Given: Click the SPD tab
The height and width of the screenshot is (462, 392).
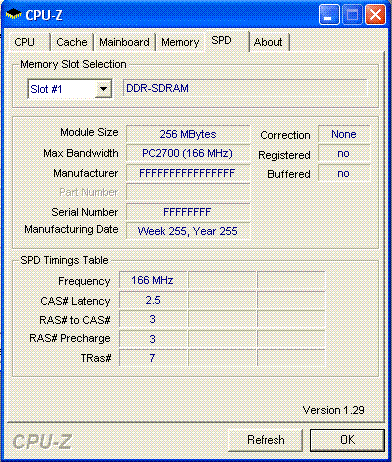Looking at the screenshot, I should pos(227,41).
